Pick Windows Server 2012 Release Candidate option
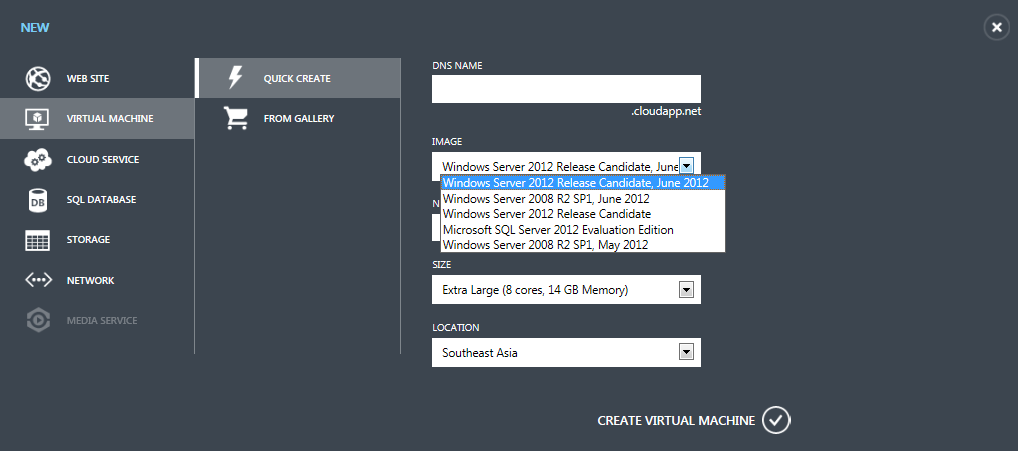 pos(582,213)
